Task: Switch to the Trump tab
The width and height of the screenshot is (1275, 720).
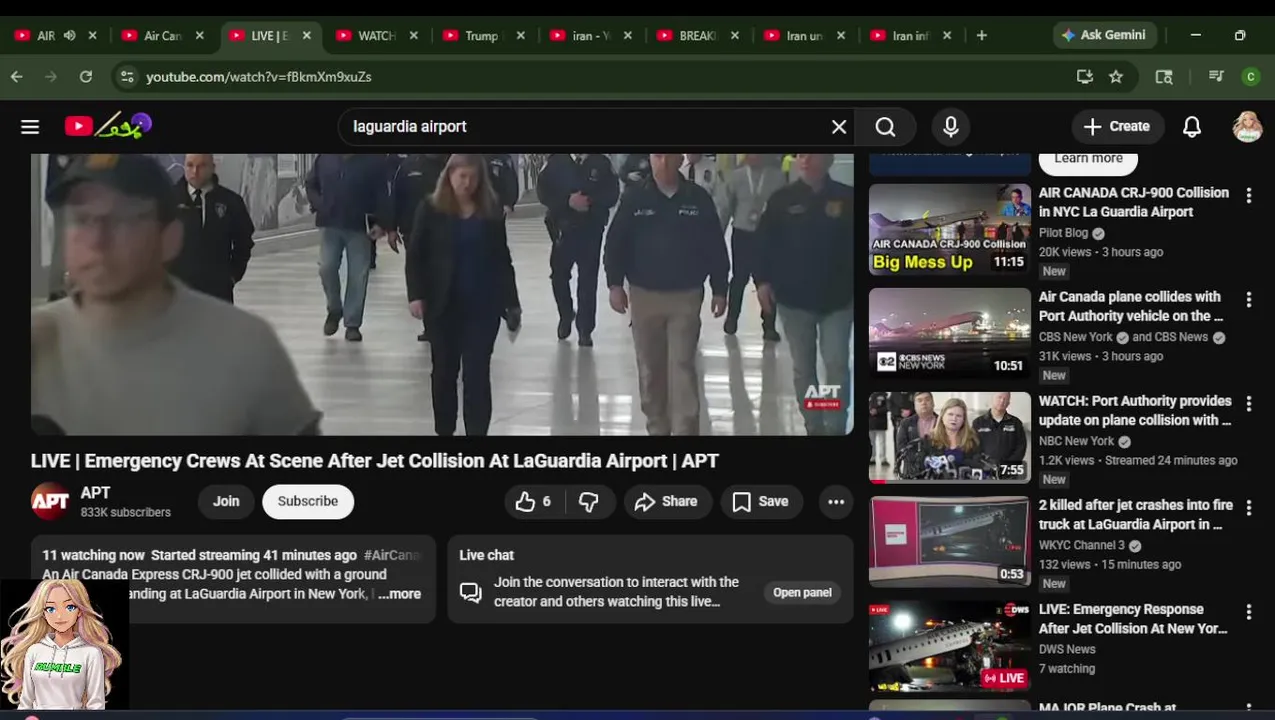Action: pos(482,36)
